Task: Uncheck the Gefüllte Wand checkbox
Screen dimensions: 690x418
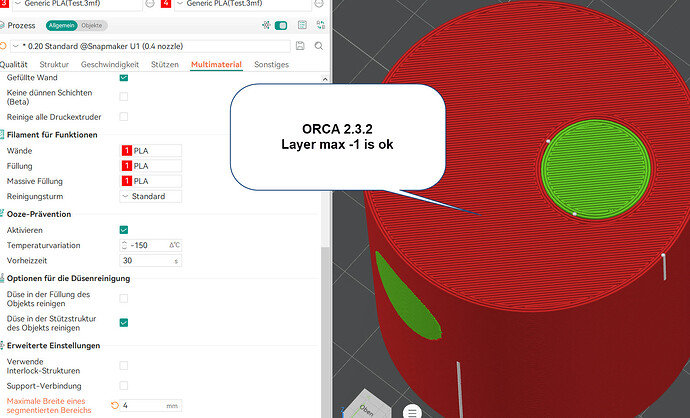Action: [x=124, y=77]
